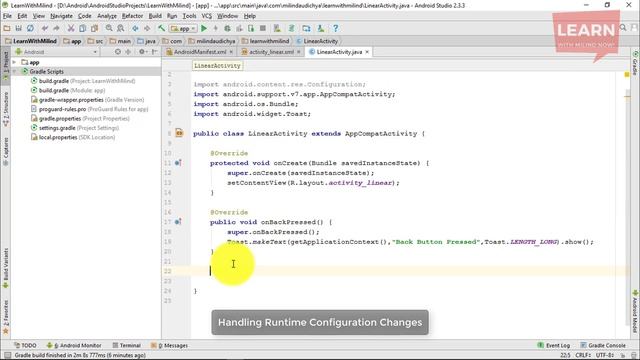Open the Messages tool window
This screenshot has height=360, width=640.
(169, 345)
